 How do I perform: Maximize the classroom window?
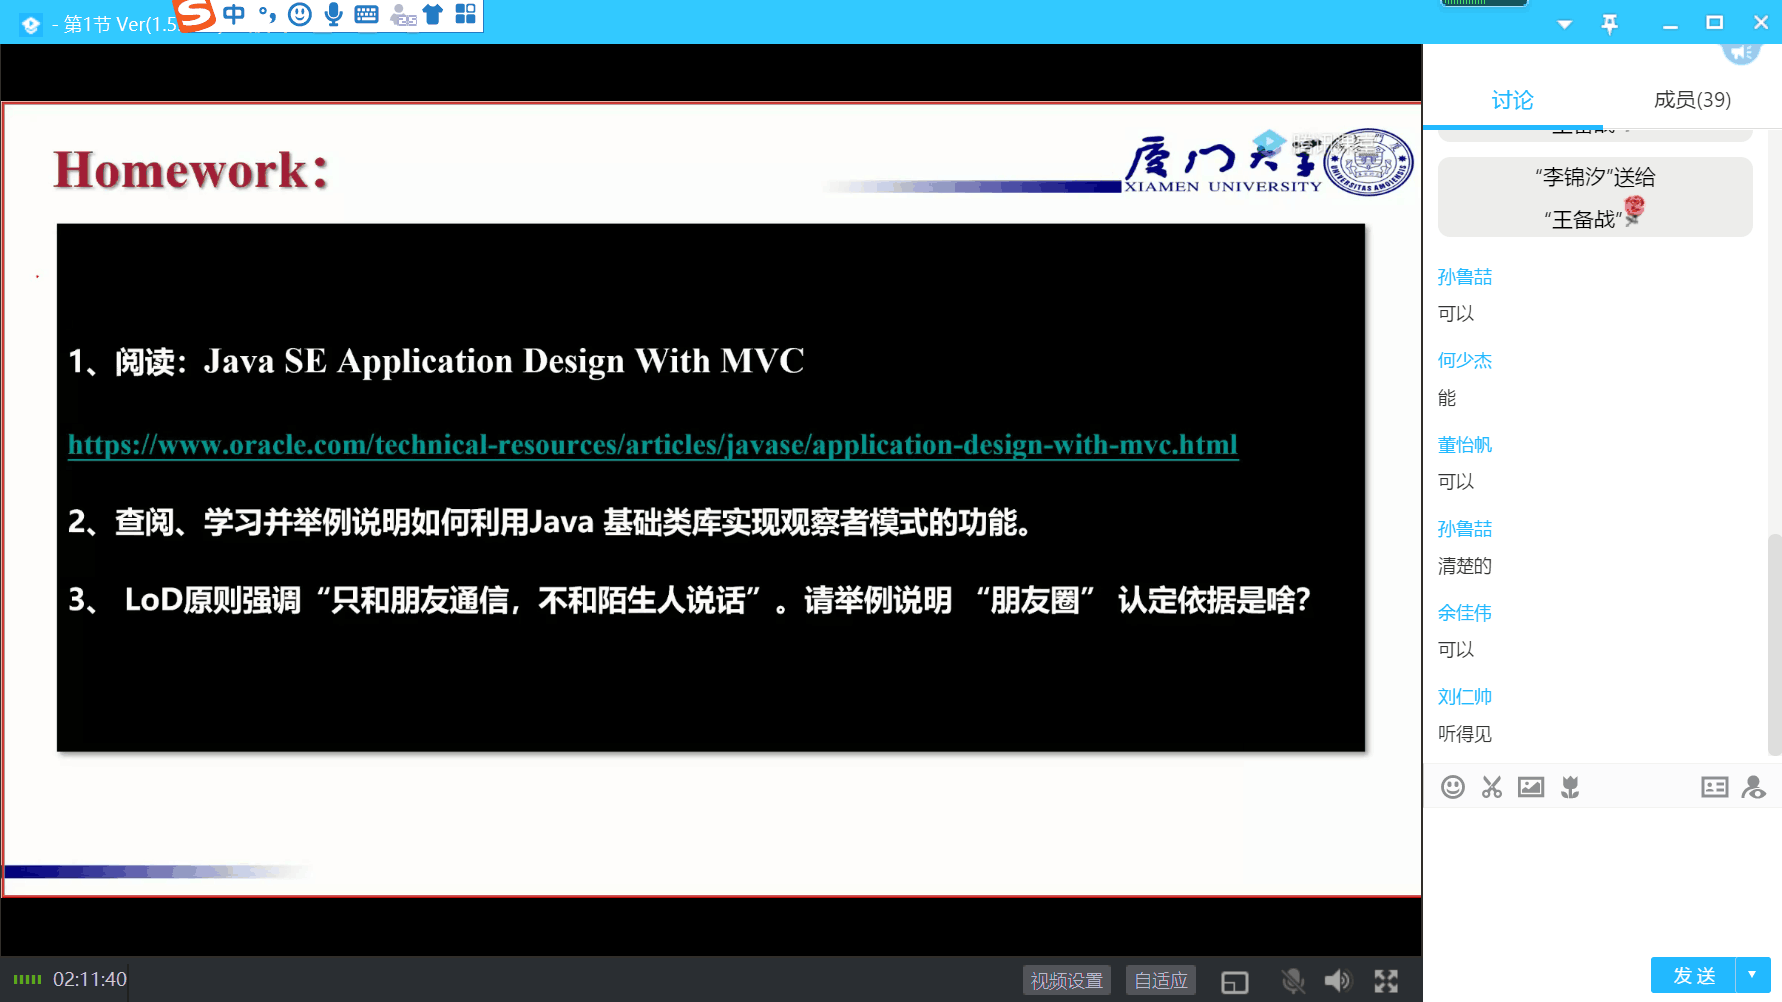[x=1714, y=23]
